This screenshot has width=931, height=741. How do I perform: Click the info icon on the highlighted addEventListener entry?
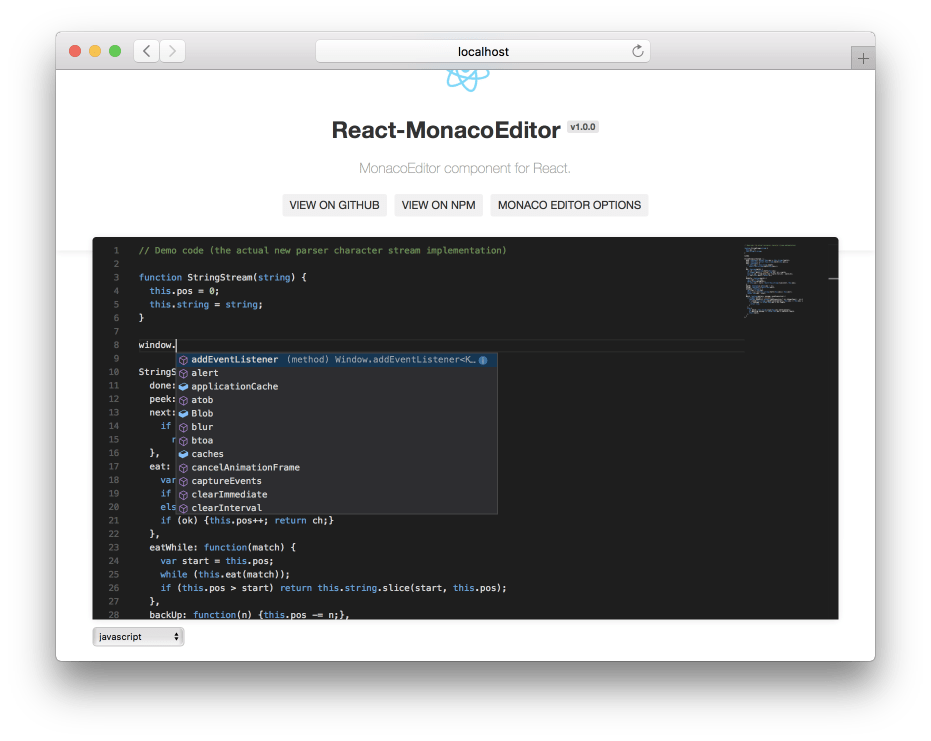[x=483, y=359]
